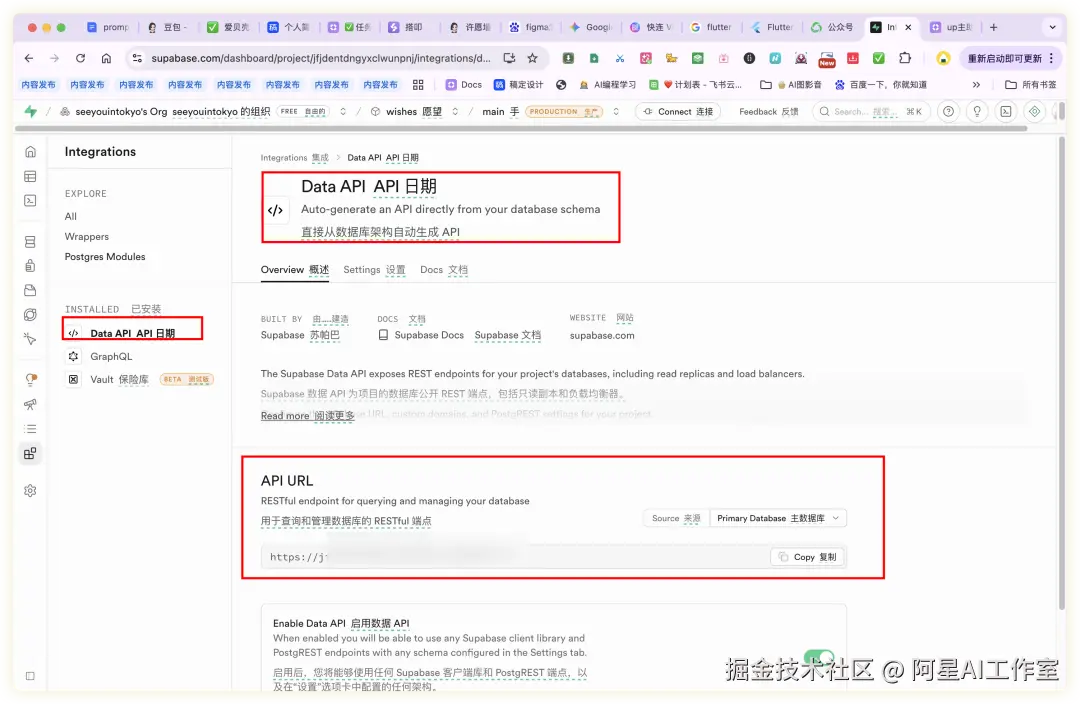The width and height of the screenshot is (1080, 704).
Task: Open the Logs list icon in sidebar
Action: coord(30,428)
